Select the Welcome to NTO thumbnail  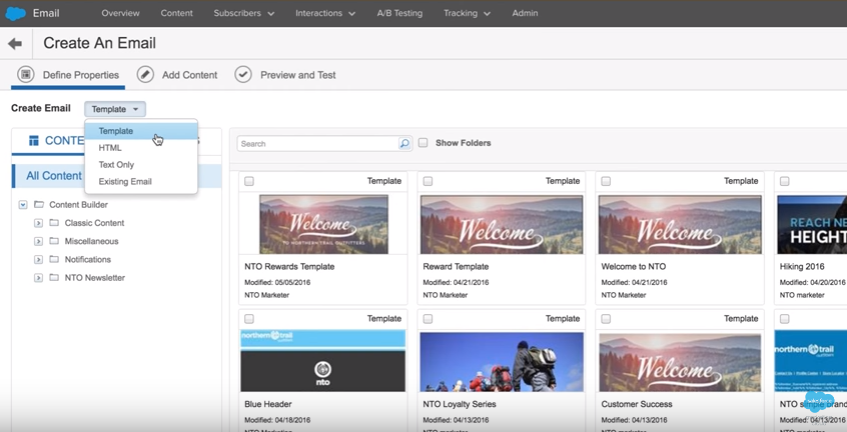(680, 224)
